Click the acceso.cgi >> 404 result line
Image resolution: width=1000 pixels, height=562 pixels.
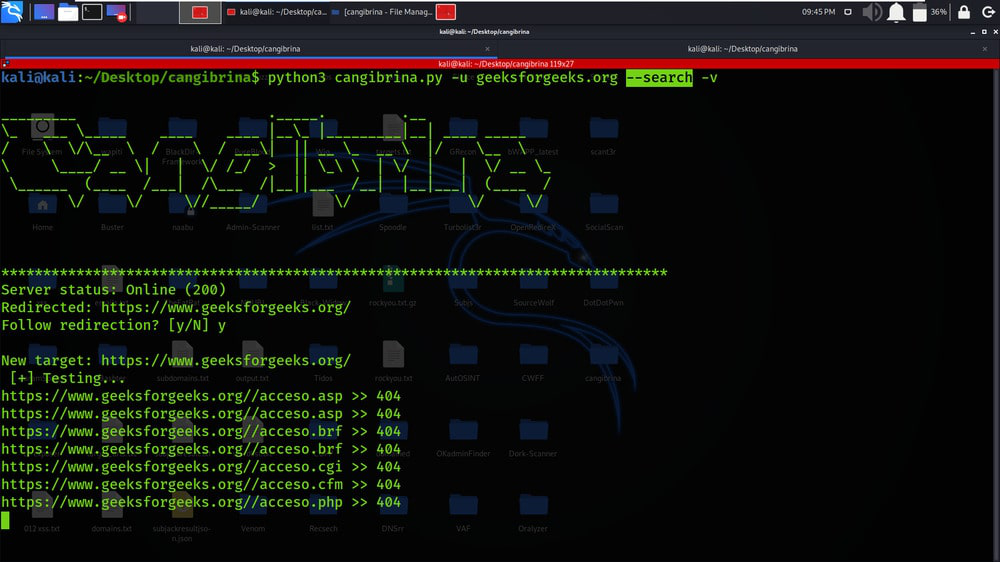[201, 467]
